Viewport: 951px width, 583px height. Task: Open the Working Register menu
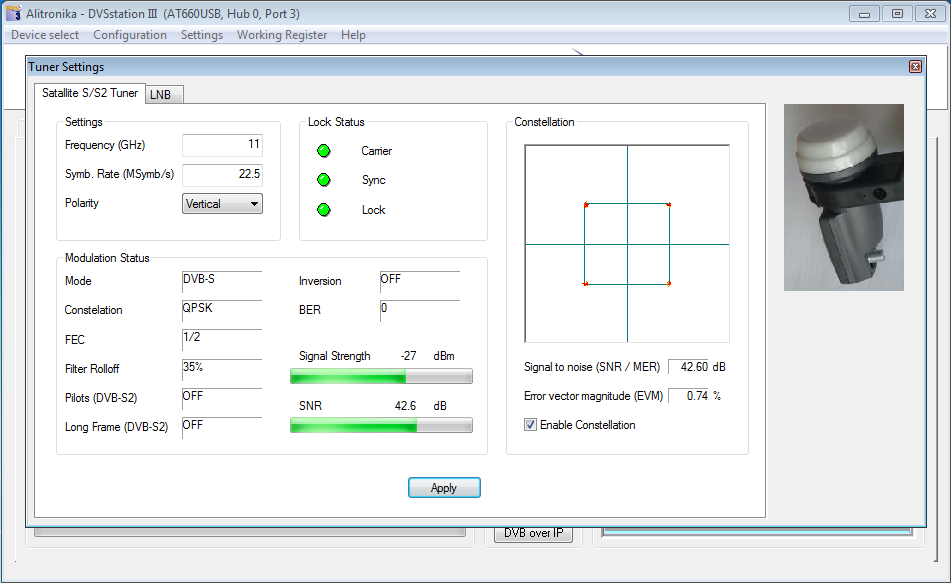tap(282, 35)
